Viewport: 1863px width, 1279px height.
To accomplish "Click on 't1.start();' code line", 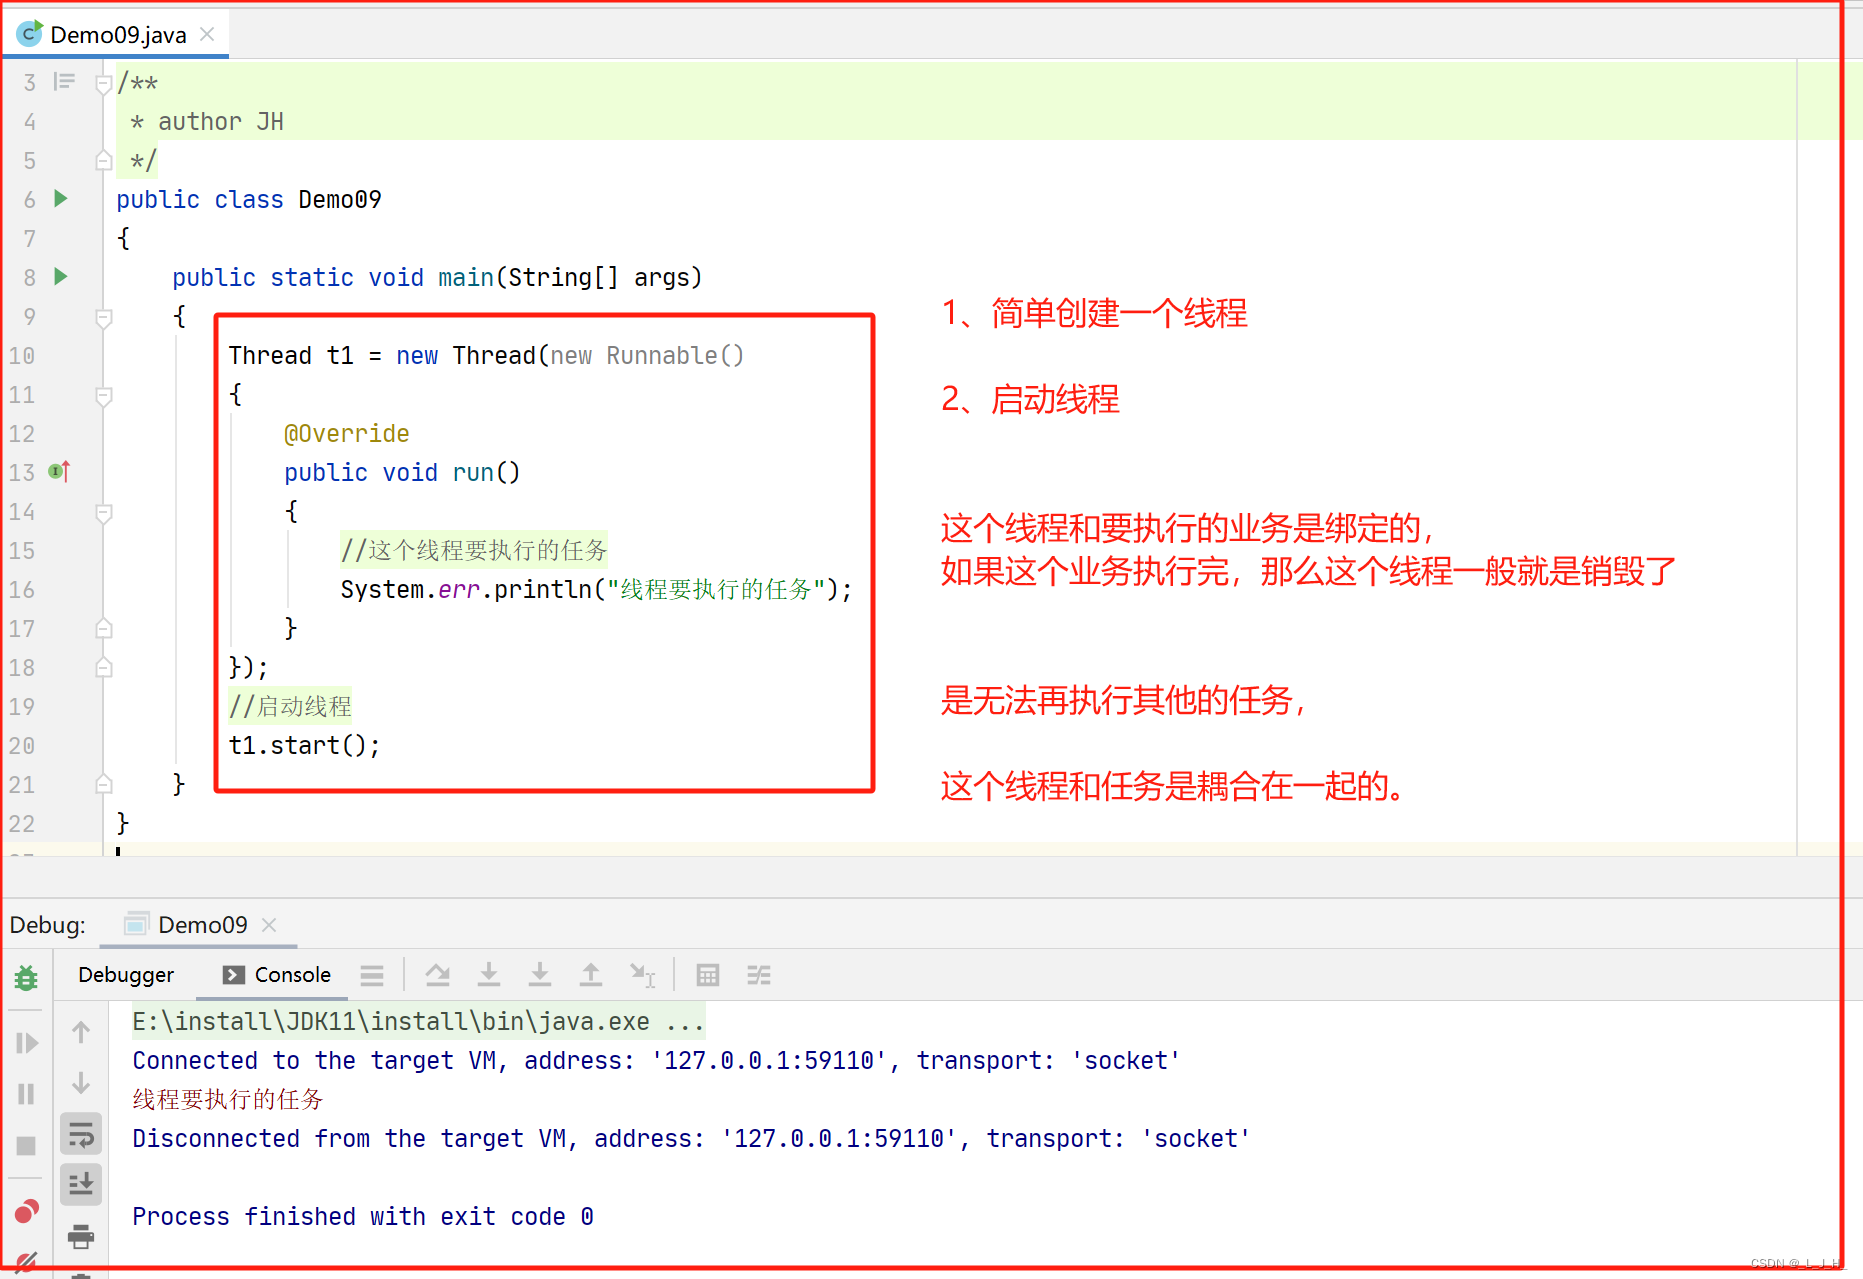I will (304, 745).
